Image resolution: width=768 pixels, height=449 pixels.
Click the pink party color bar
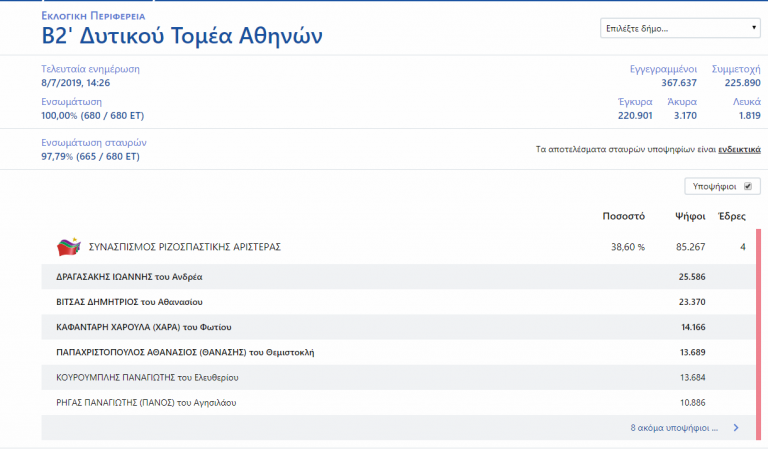759,334
